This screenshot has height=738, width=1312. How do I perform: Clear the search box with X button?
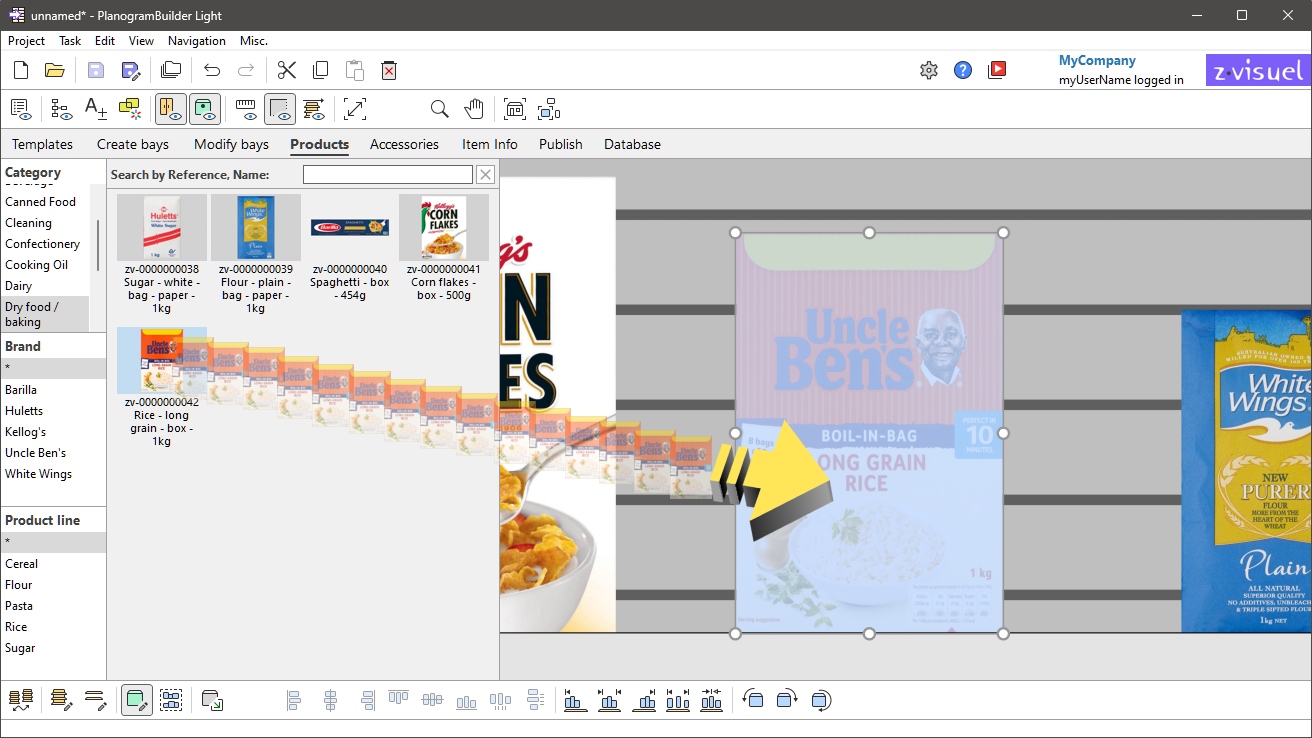click(x=485, y=175)
